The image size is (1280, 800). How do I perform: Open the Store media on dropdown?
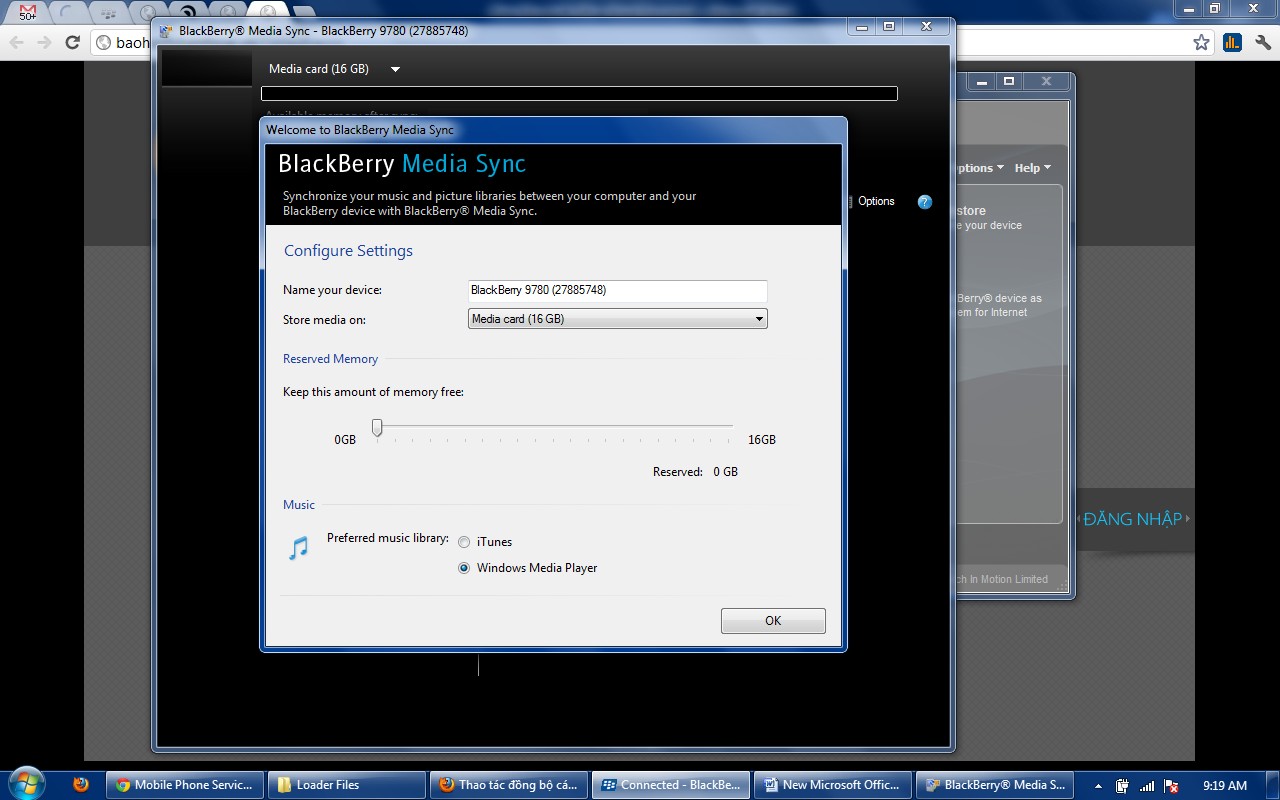pyautogui.click(x=618, y=319)
